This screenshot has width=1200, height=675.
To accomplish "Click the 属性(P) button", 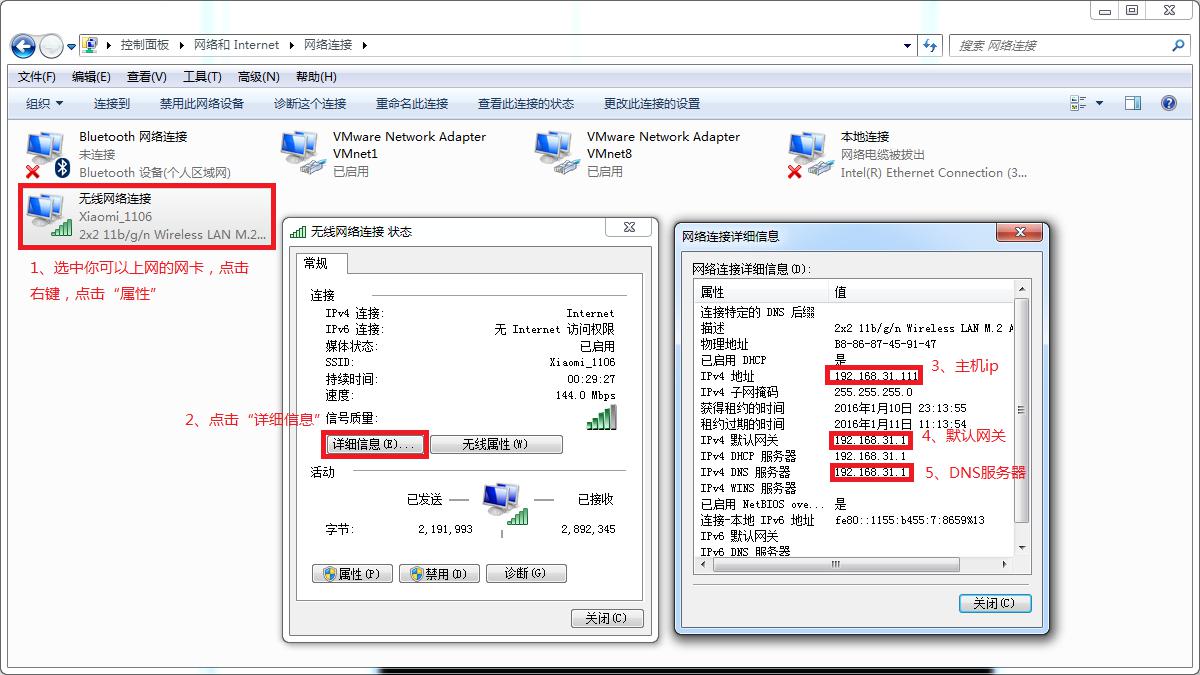I will coord(352,574).
